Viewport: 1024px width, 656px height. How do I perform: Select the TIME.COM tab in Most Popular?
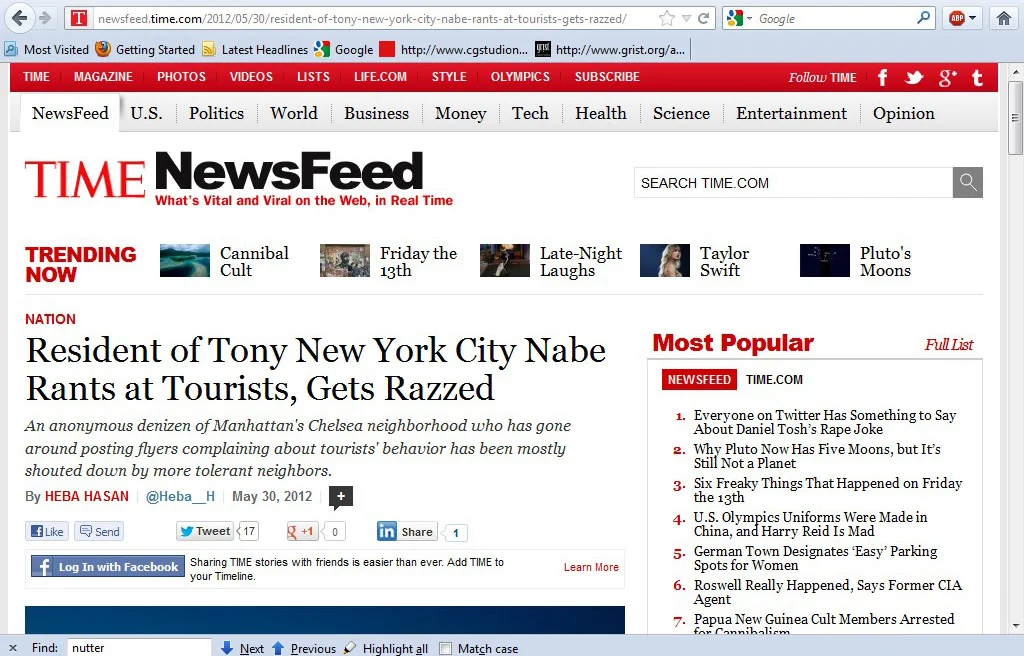(x=774, y=380)
